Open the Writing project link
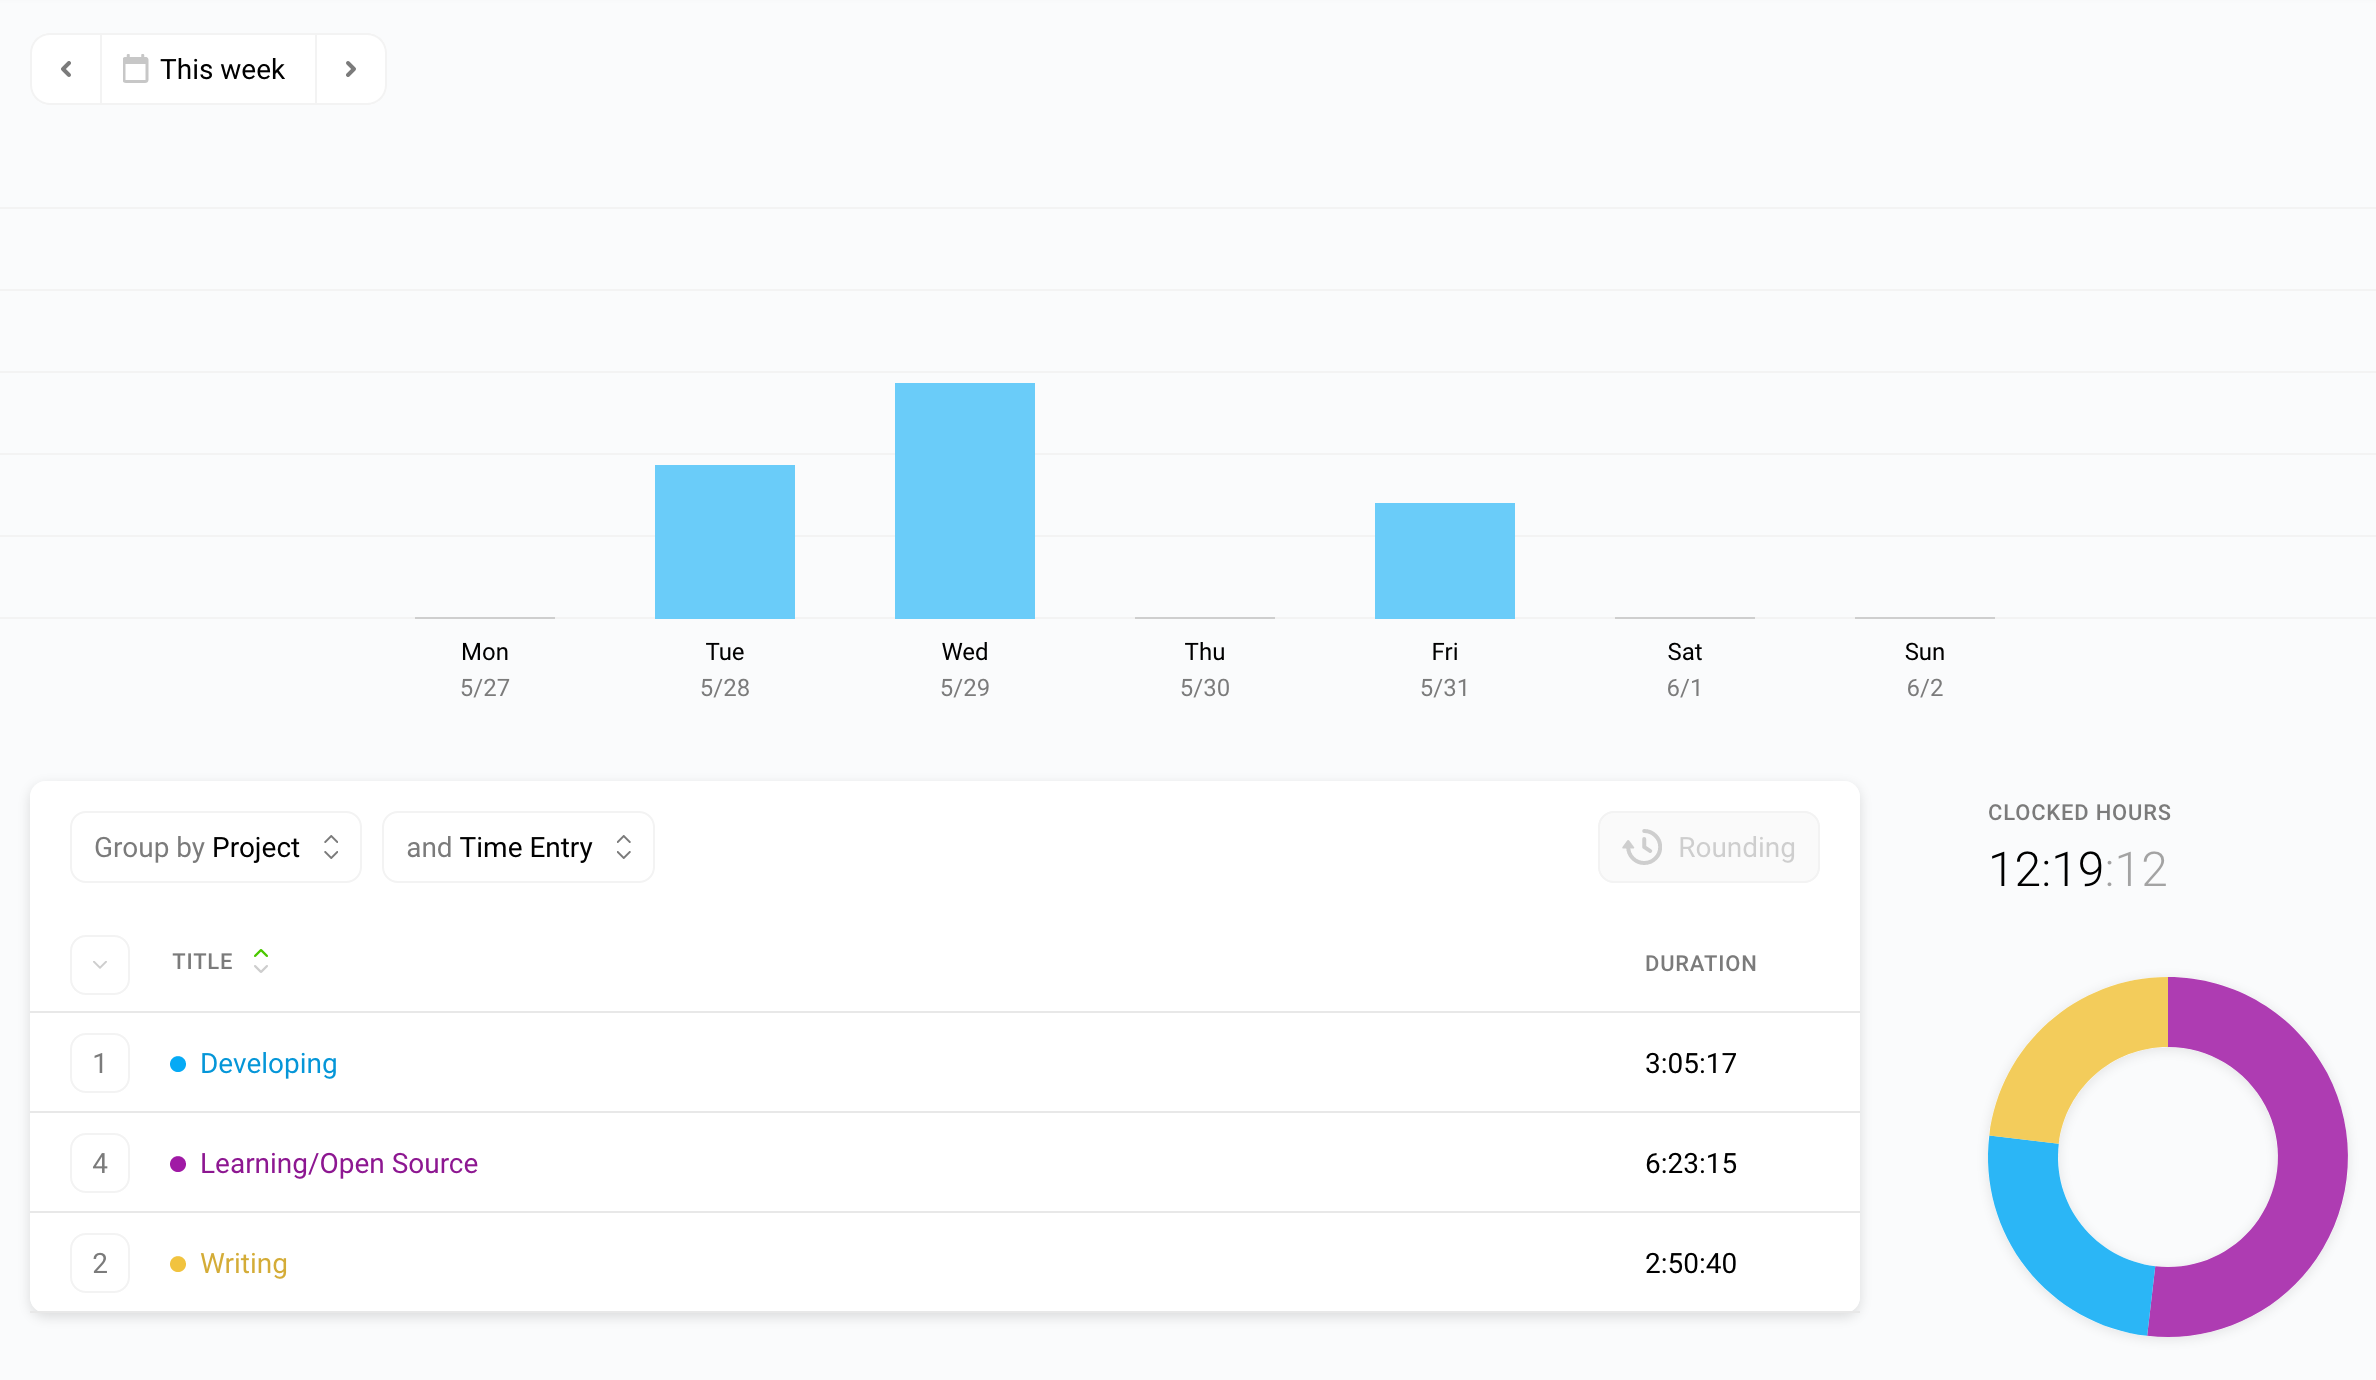This screenshot has width=2376, height=1380. (244, 1263)
